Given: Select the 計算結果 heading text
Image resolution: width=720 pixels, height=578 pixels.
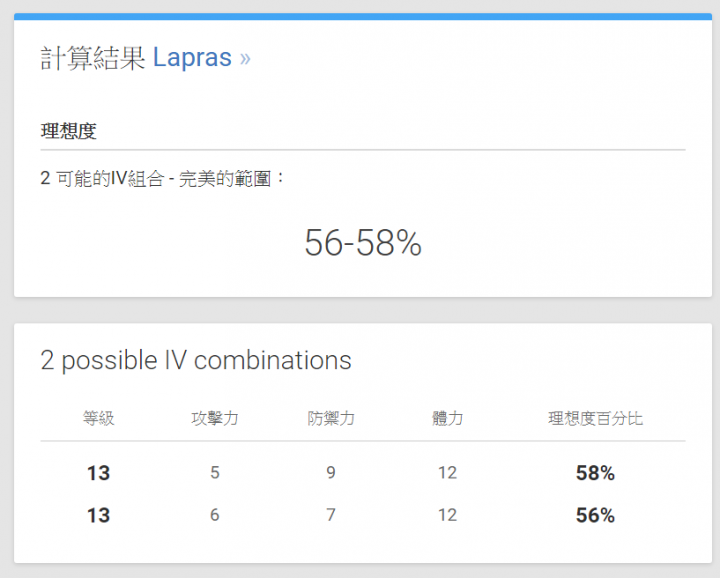Looking at the screenshot, I should click(93, 58).
